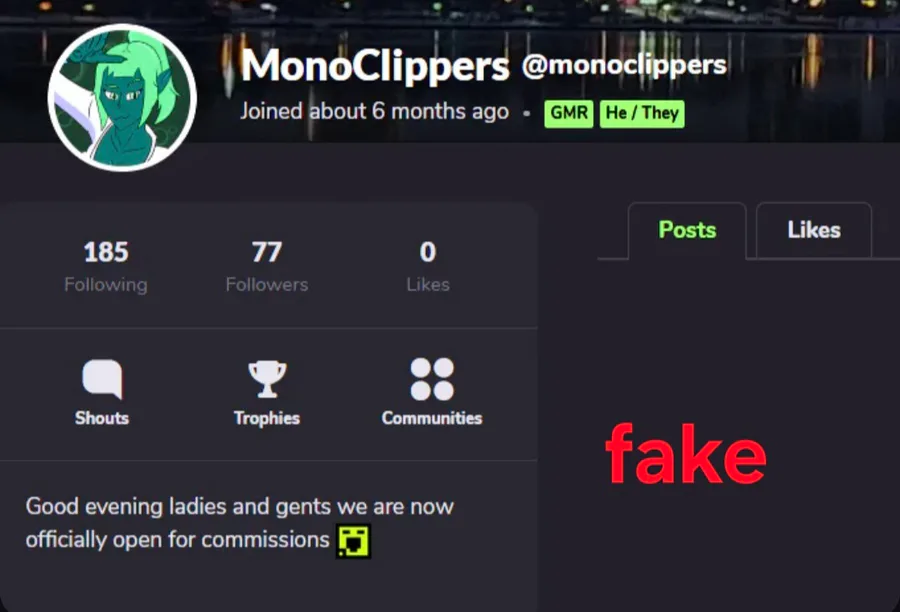Click the green-haired profile avatar
Screen dimensions: 900x612
click(x=122, y=98)
